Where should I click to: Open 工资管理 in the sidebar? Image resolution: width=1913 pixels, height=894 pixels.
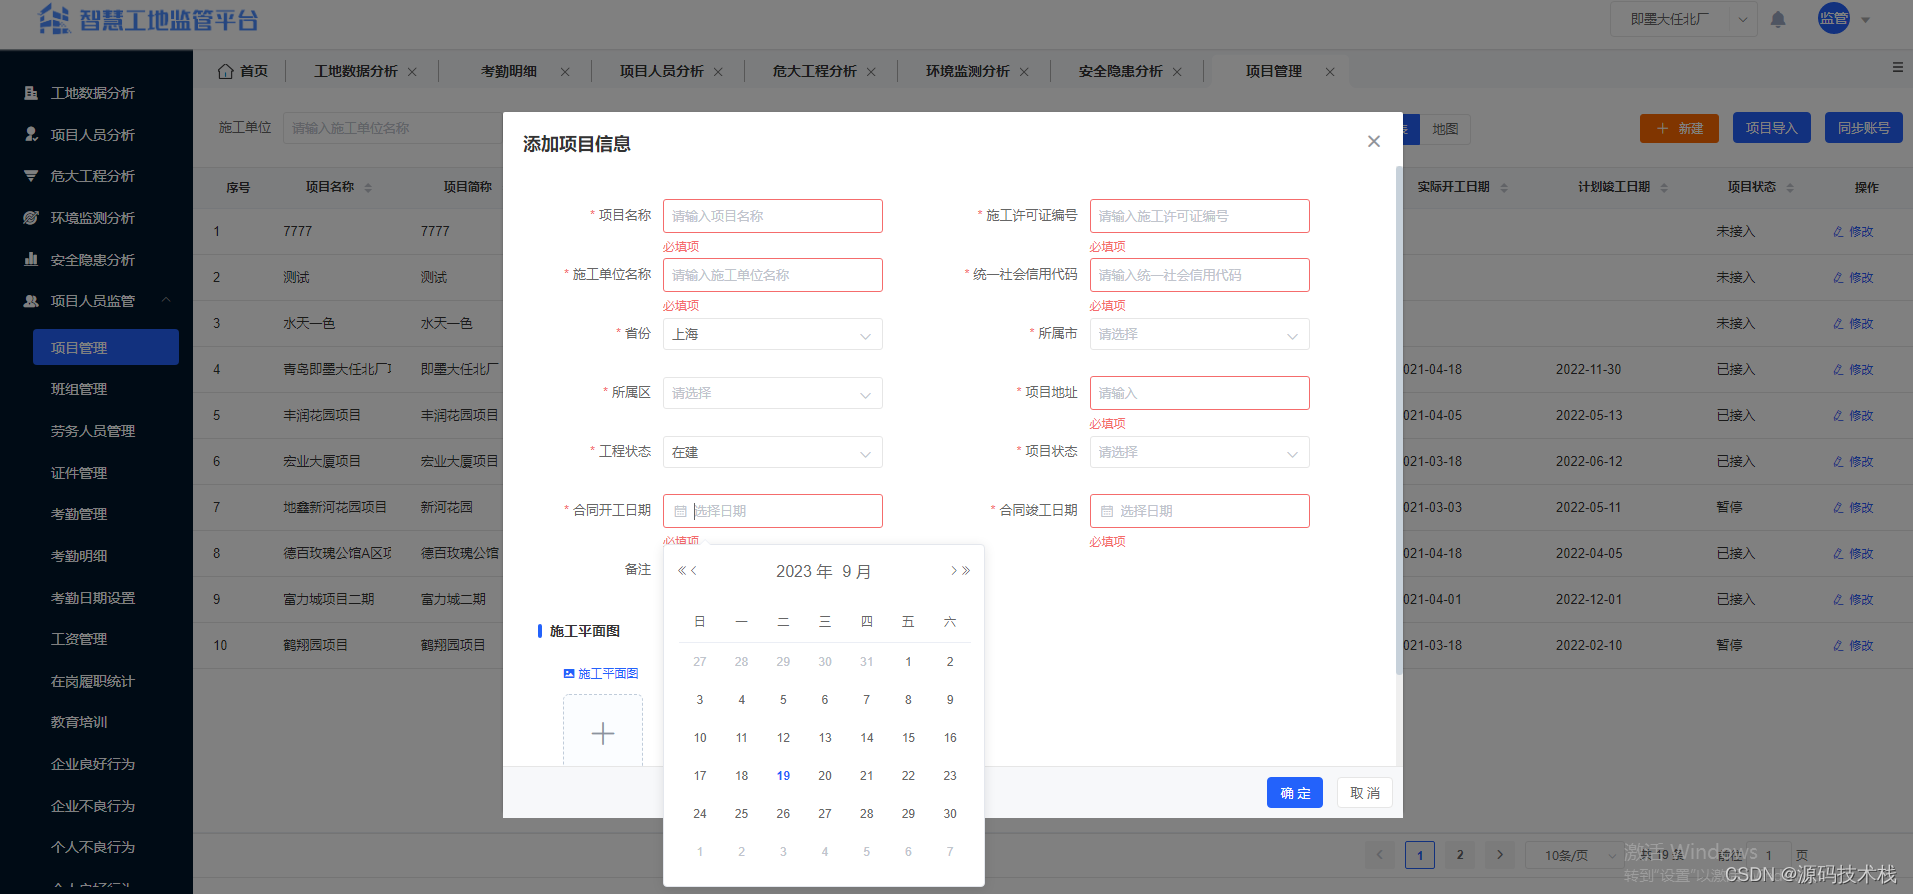tap(79, 639)
